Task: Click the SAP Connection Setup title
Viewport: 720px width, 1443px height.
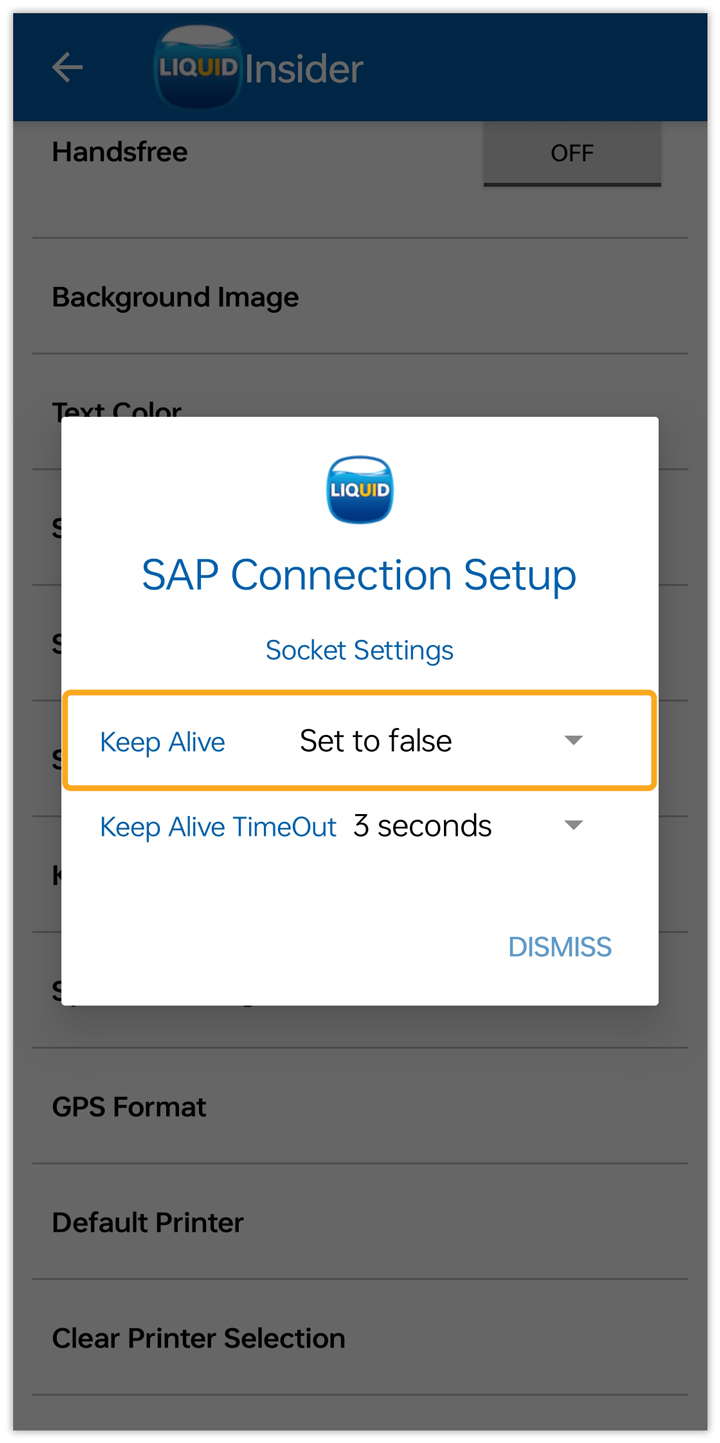Action: [359, 575]
